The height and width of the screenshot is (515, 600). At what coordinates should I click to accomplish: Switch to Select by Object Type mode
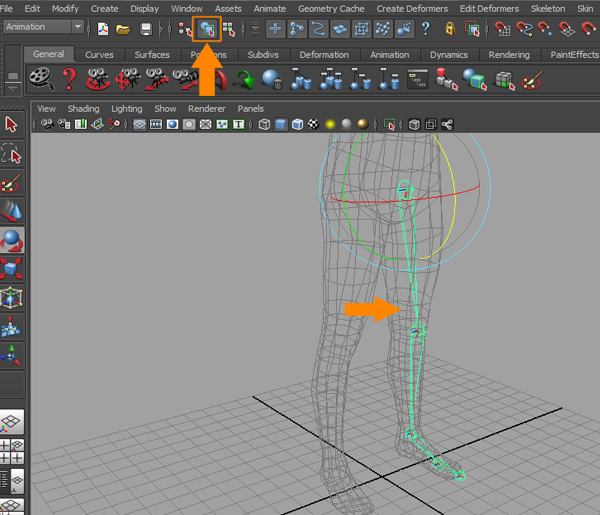(x=207, y=29)
